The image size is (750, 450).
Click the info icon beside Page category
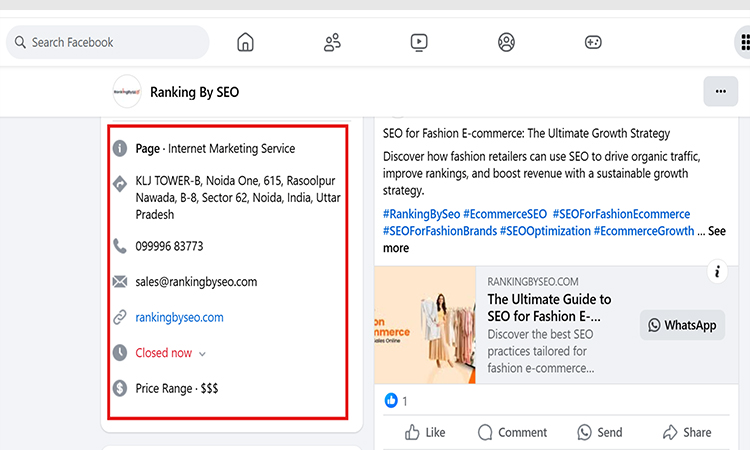(x=120, y=148)
